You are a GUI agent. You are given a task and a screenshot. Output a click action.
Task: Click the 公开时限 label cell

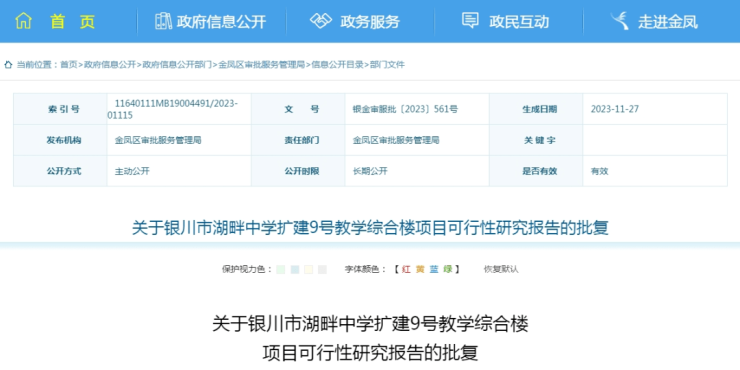click(x=298, y=171)
